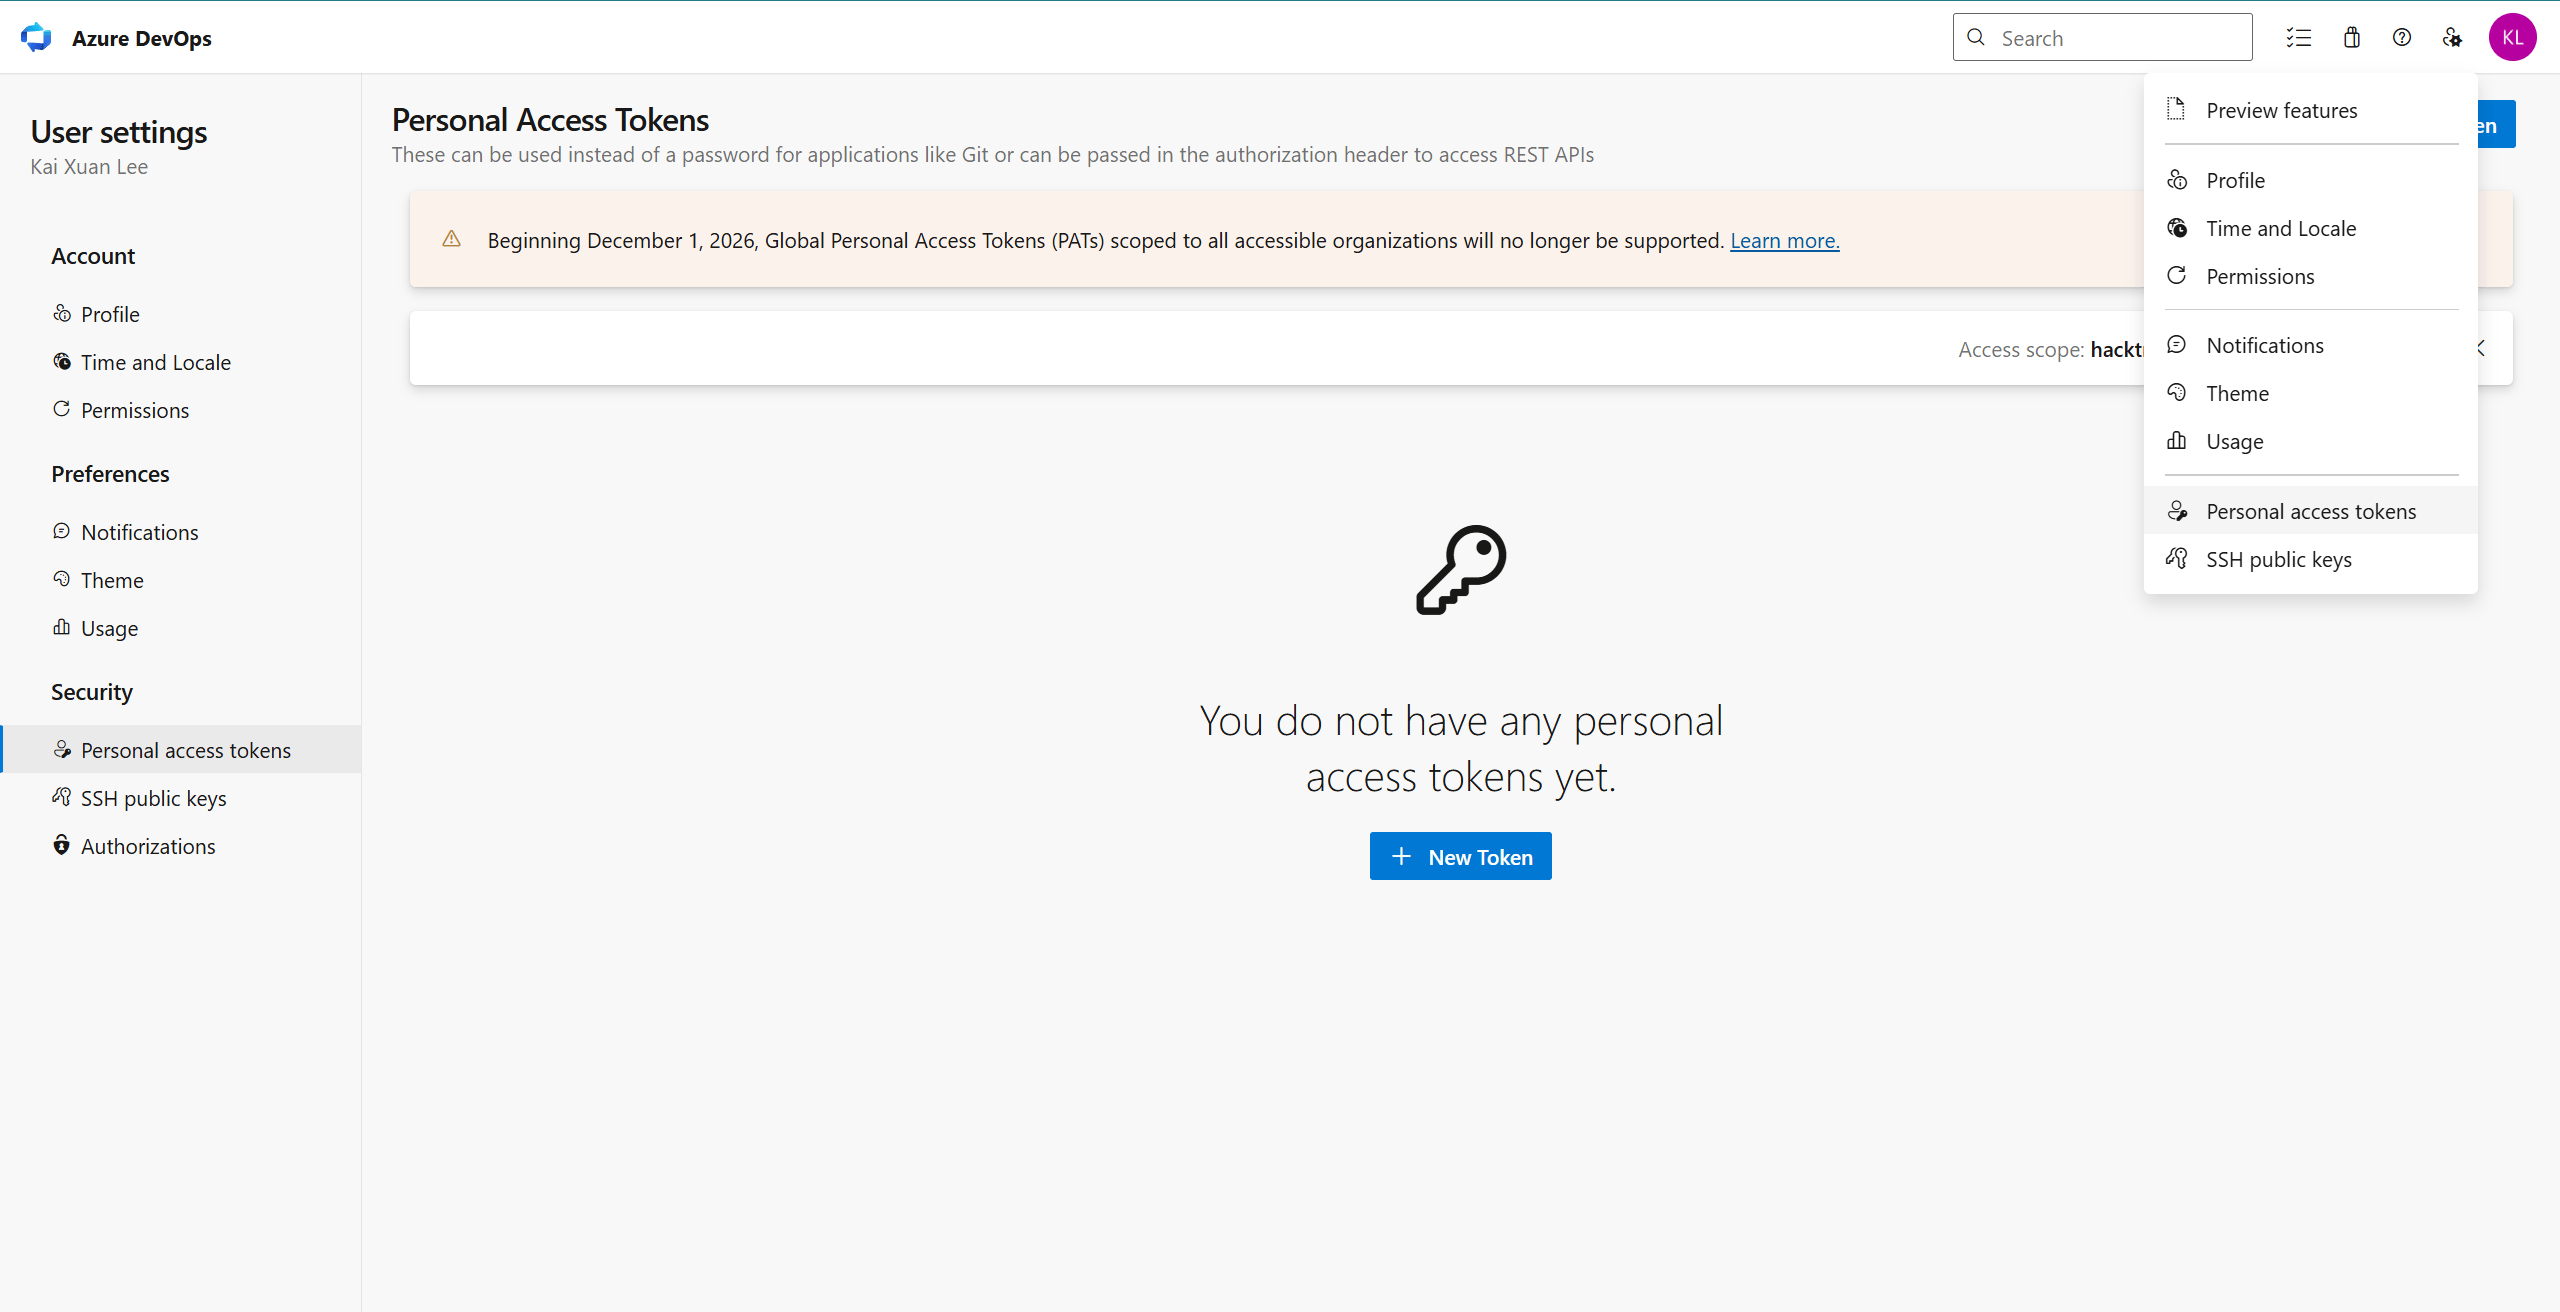Click the sidebar SSH public keys icon
The width and height of the screenshot is (2560, 1312).
point(62,797)
